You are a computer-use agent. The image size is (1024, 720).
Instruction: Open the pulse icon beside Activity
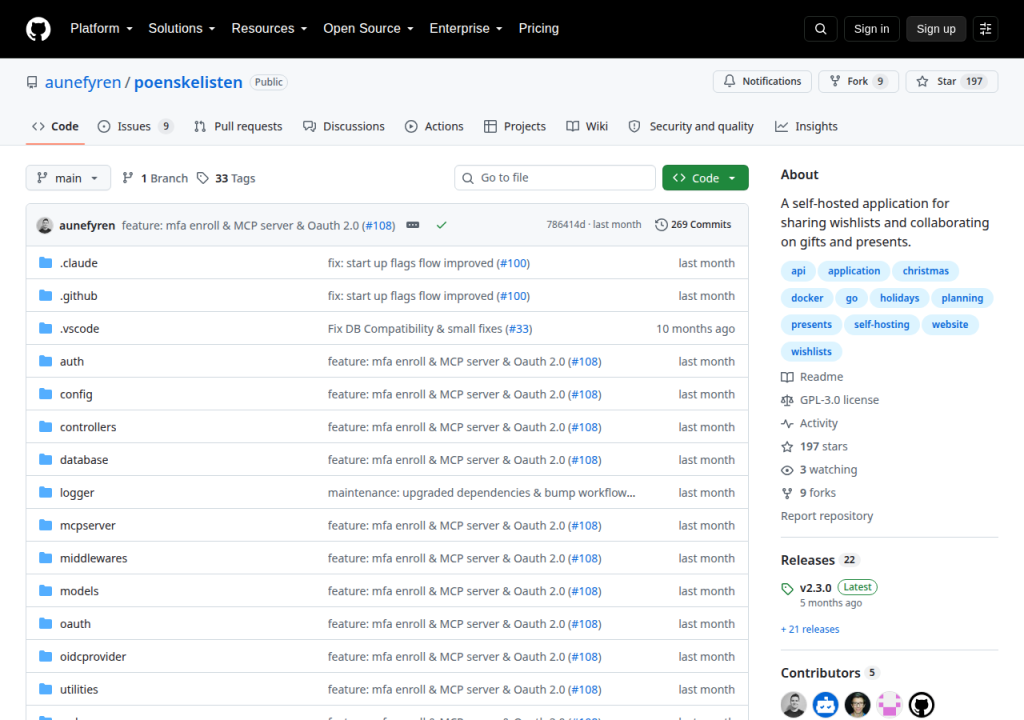tap(787, 423)
